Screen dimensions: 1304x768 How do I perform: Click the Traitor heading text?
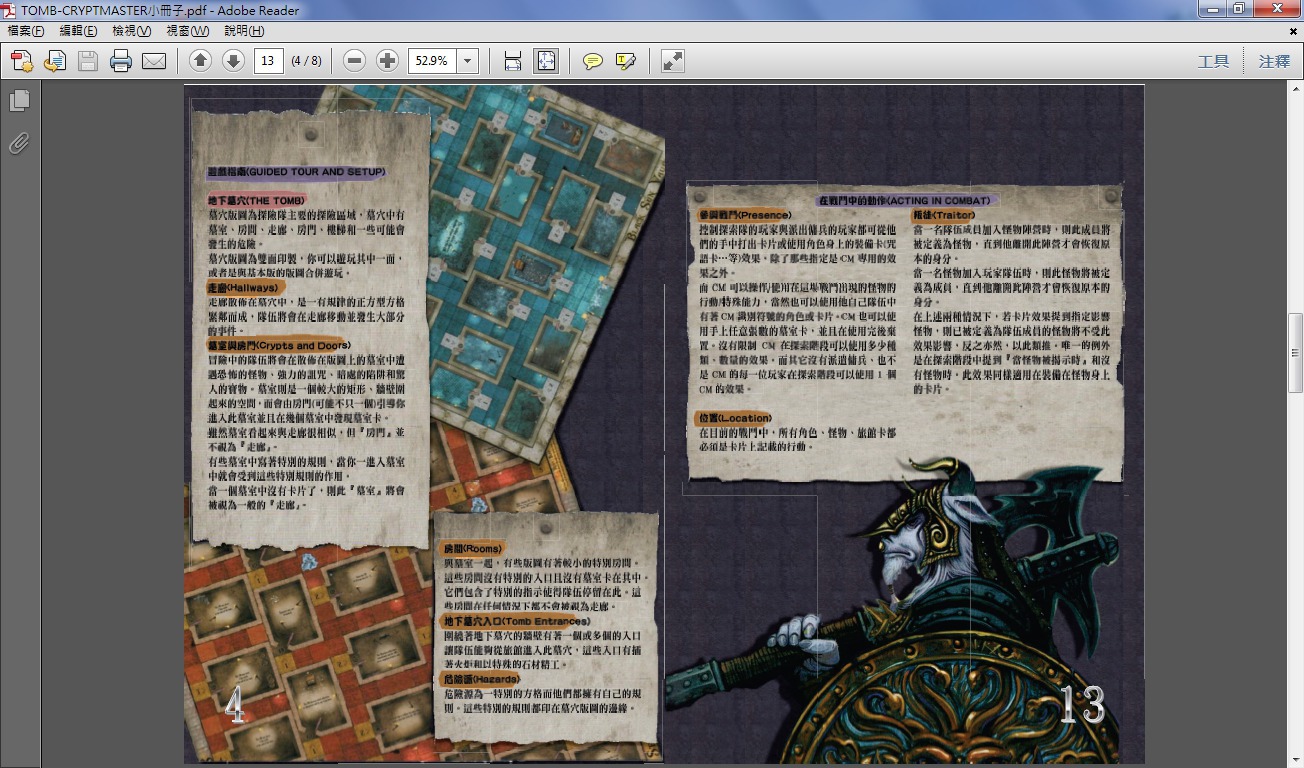(x=943, y=215)
